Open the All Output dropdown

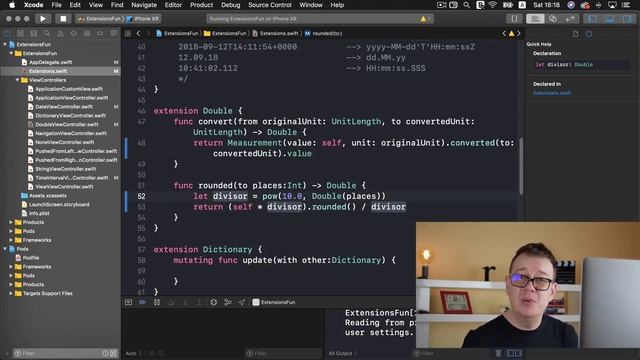[342, 353]
